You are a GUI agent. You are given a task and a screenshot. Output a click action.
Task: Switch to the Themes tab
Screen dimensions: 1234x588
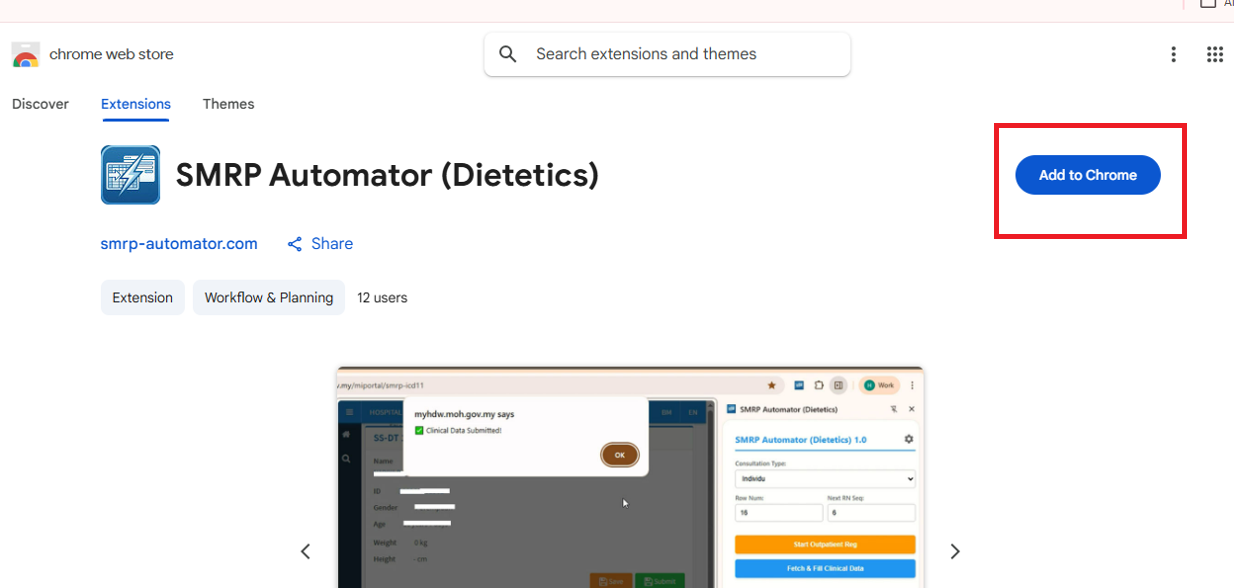click(228, 104)
